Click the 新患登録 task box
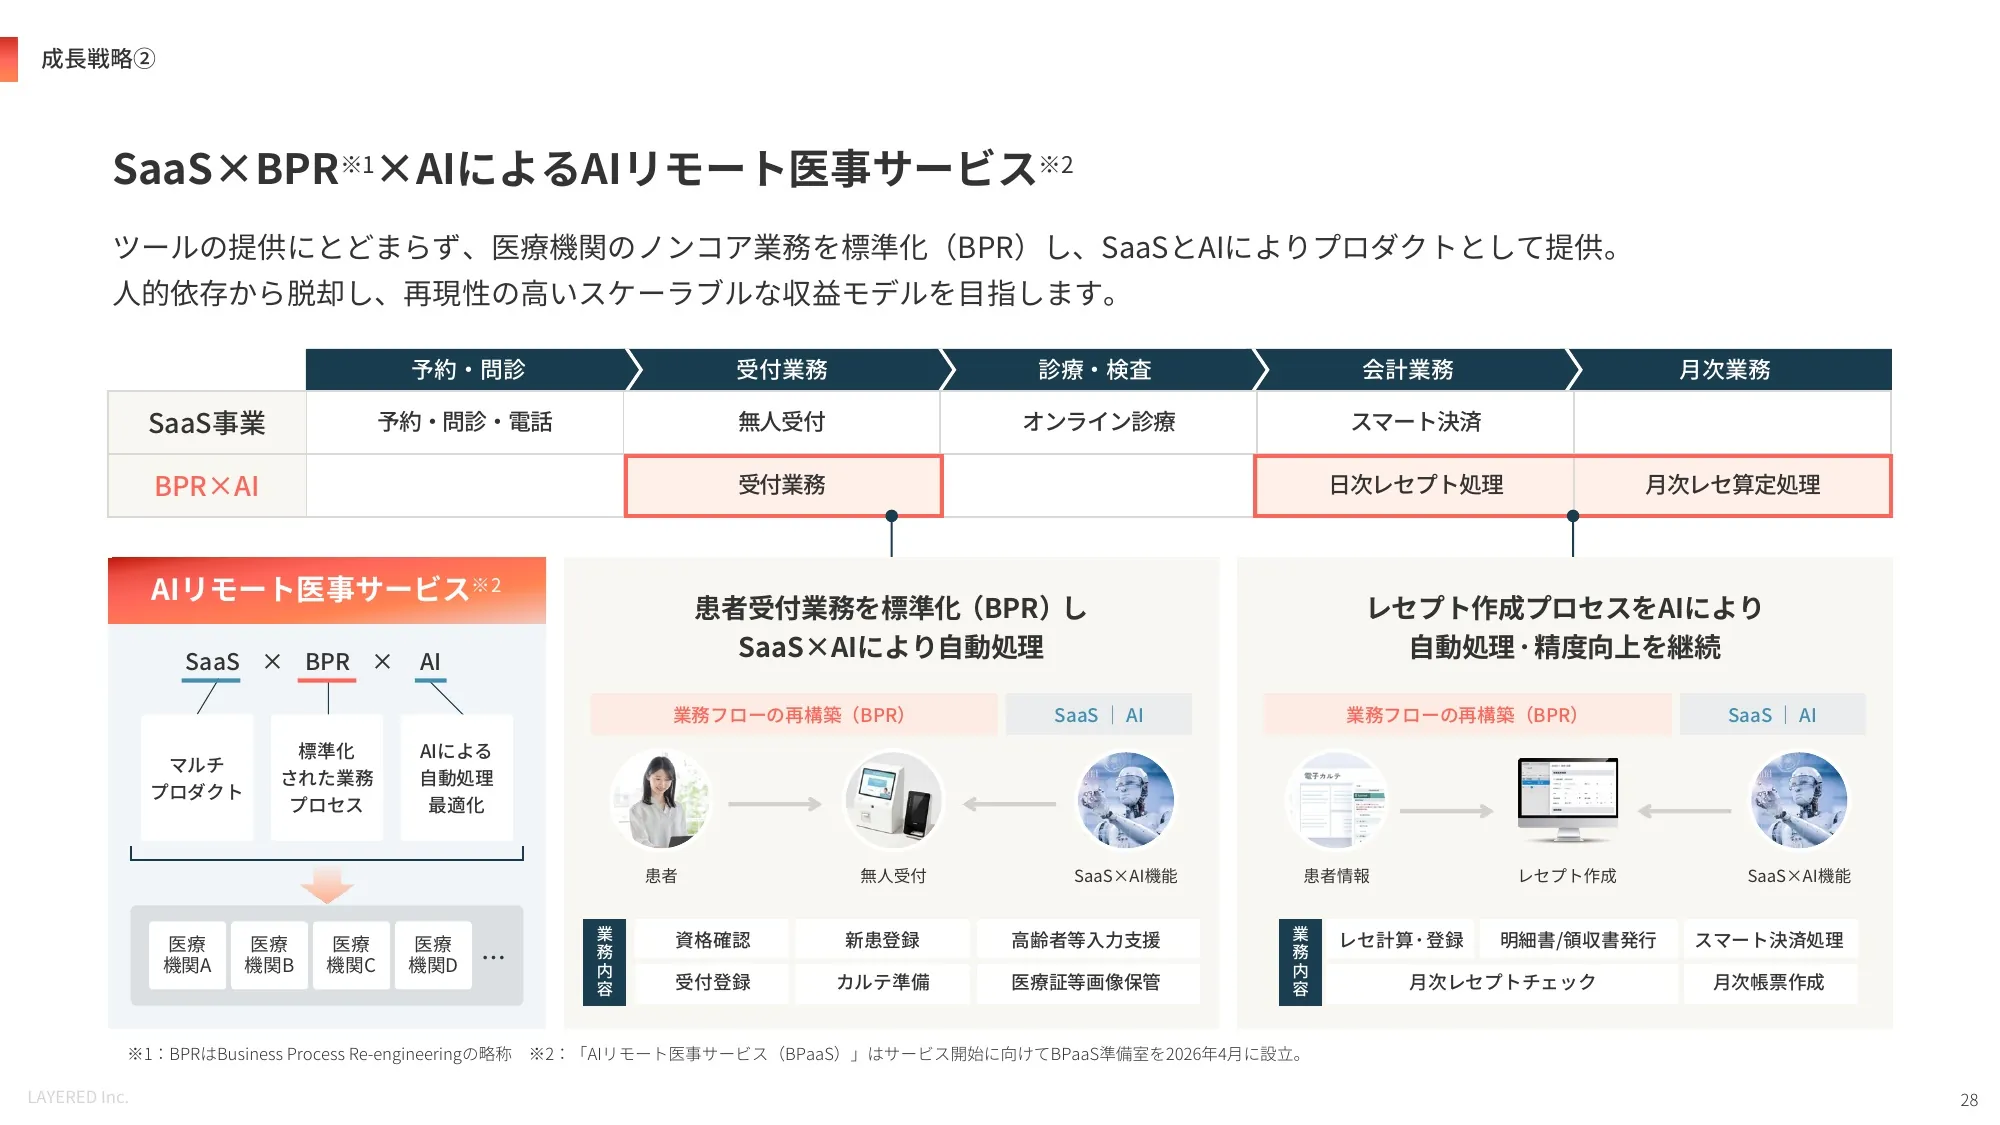Image resolution: width=2000 pixels, height=1125 pixels. point(882,940)
